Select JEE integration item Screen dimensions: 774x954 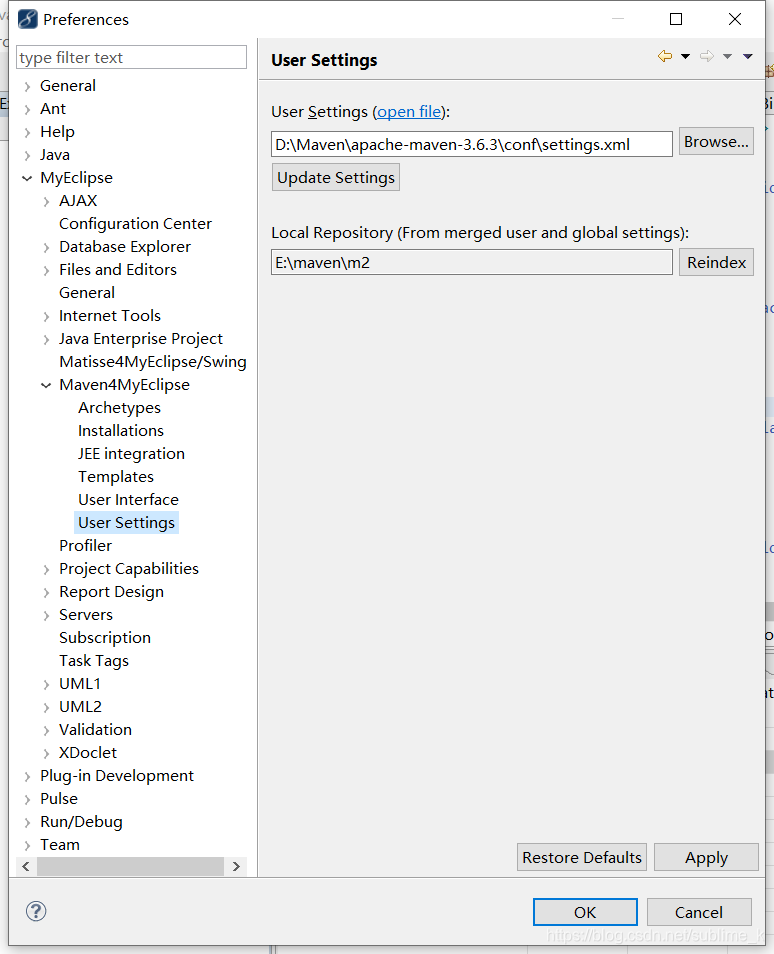click(x=131, y=454)
